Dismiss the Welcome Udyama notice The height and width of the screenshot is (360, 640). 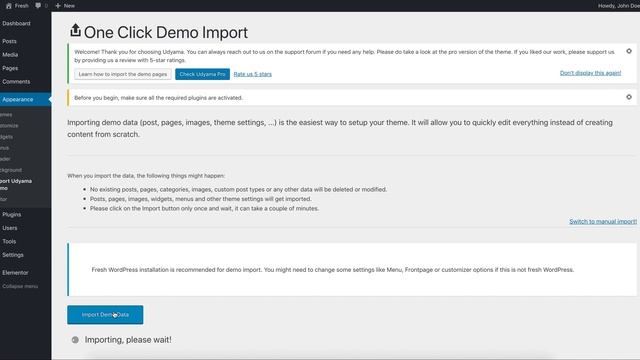pyautogui.click(x=629, y=51)
